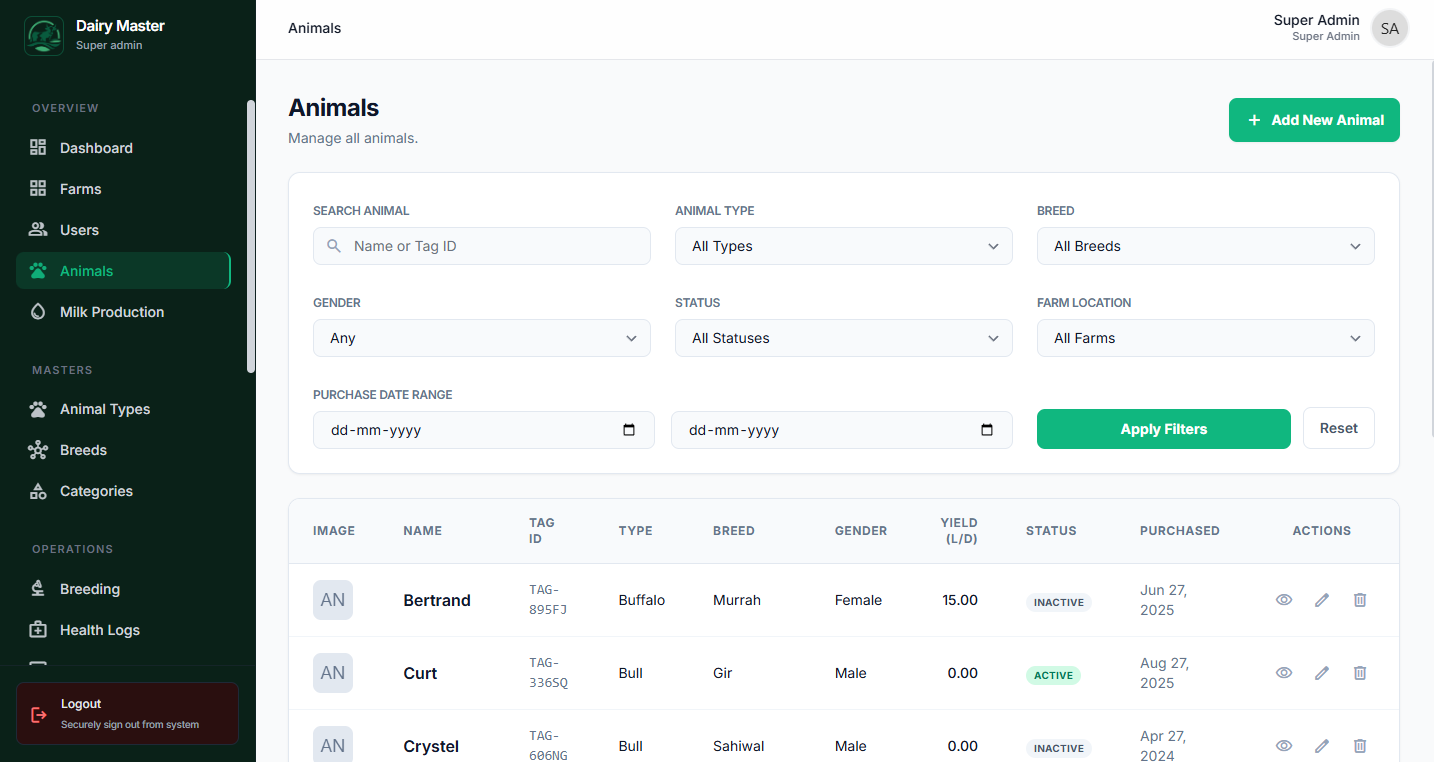Click the sidebar vertical scrollbar
1434x762 pixels.
tap(251, 236)
